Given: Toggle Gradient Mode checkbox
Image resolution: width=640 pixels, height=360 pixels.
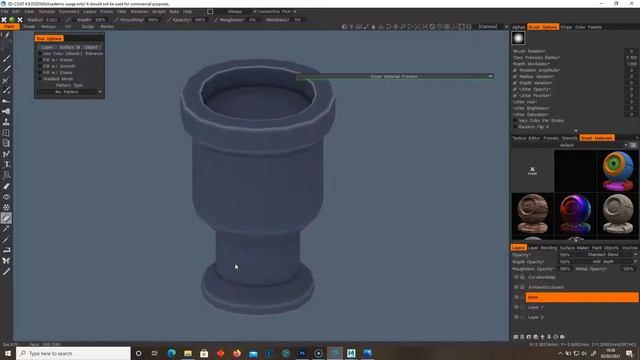Looking at the screenshot, I should (x=40, y=79).
